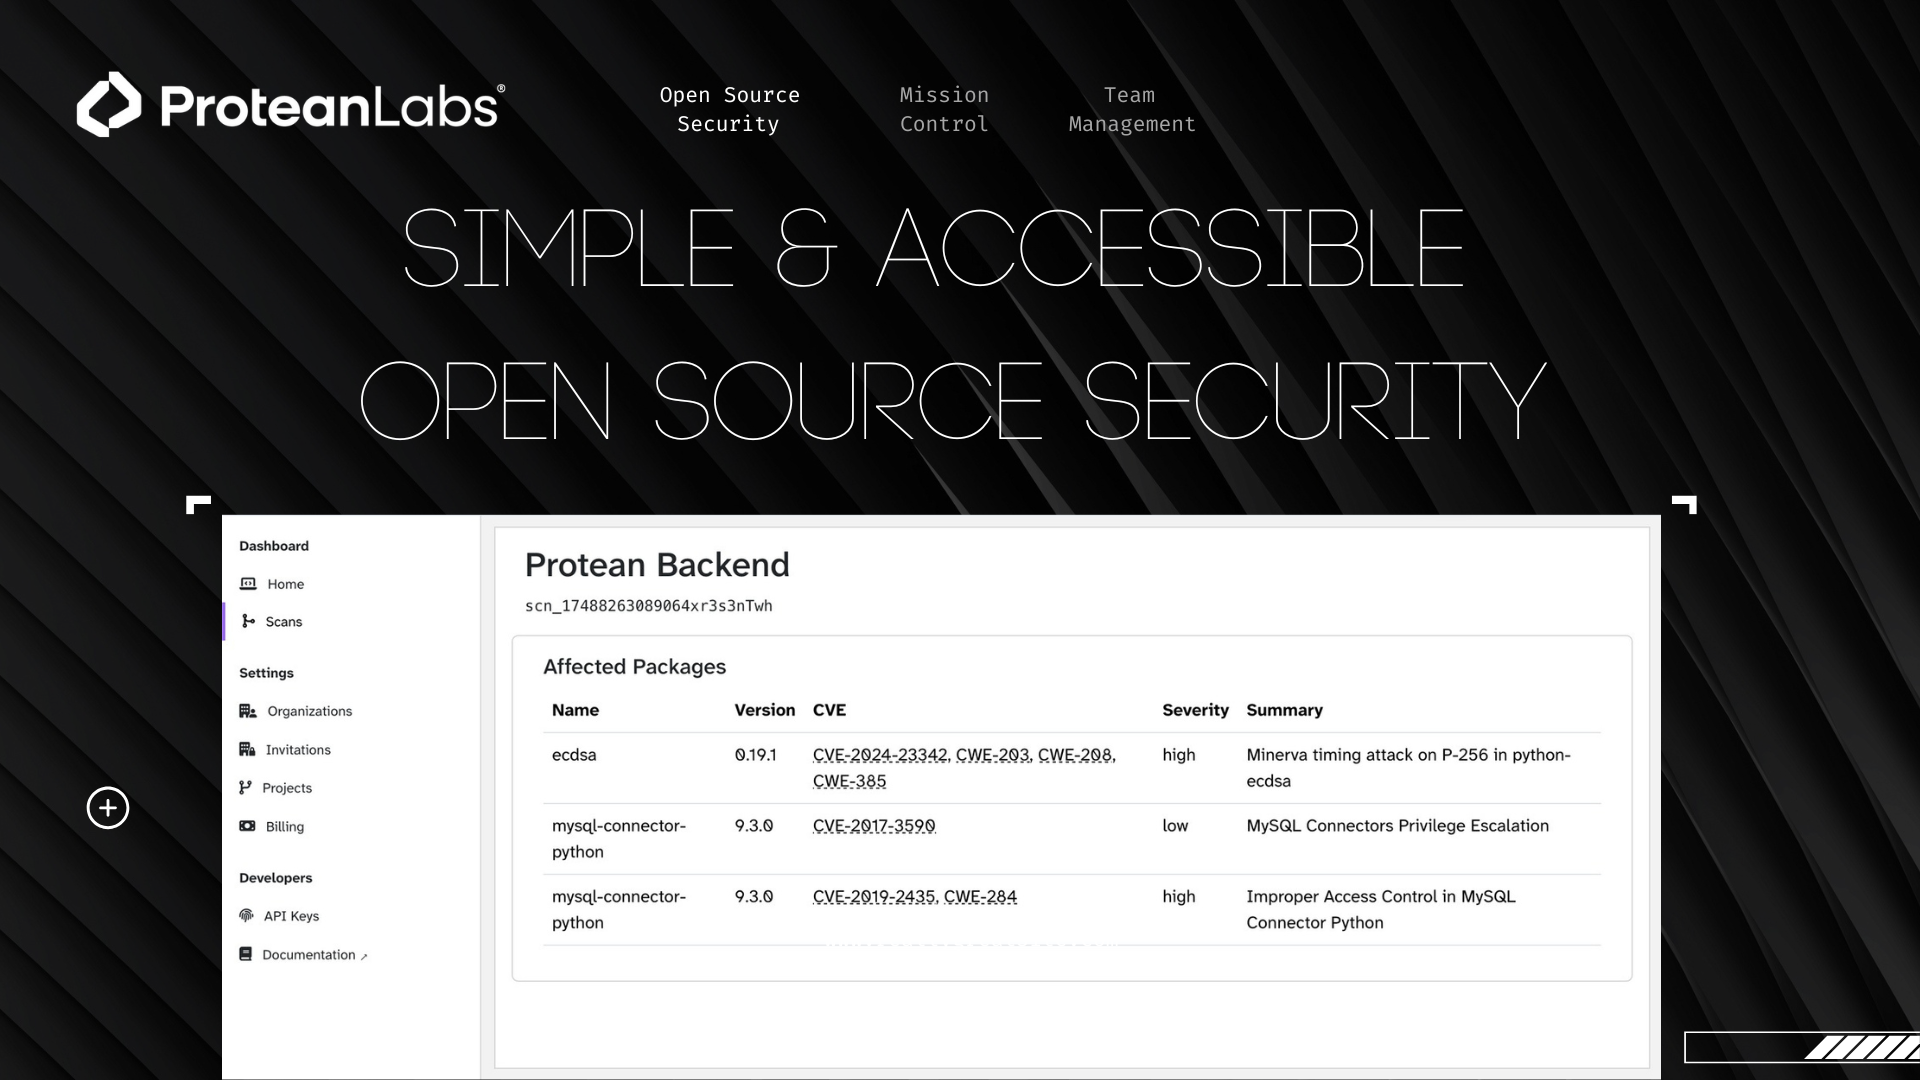Image resolution: width=1920 pixels, height=1080 pixels.
Task: Click the Home sidebar icon
Action: coord(248,584)
